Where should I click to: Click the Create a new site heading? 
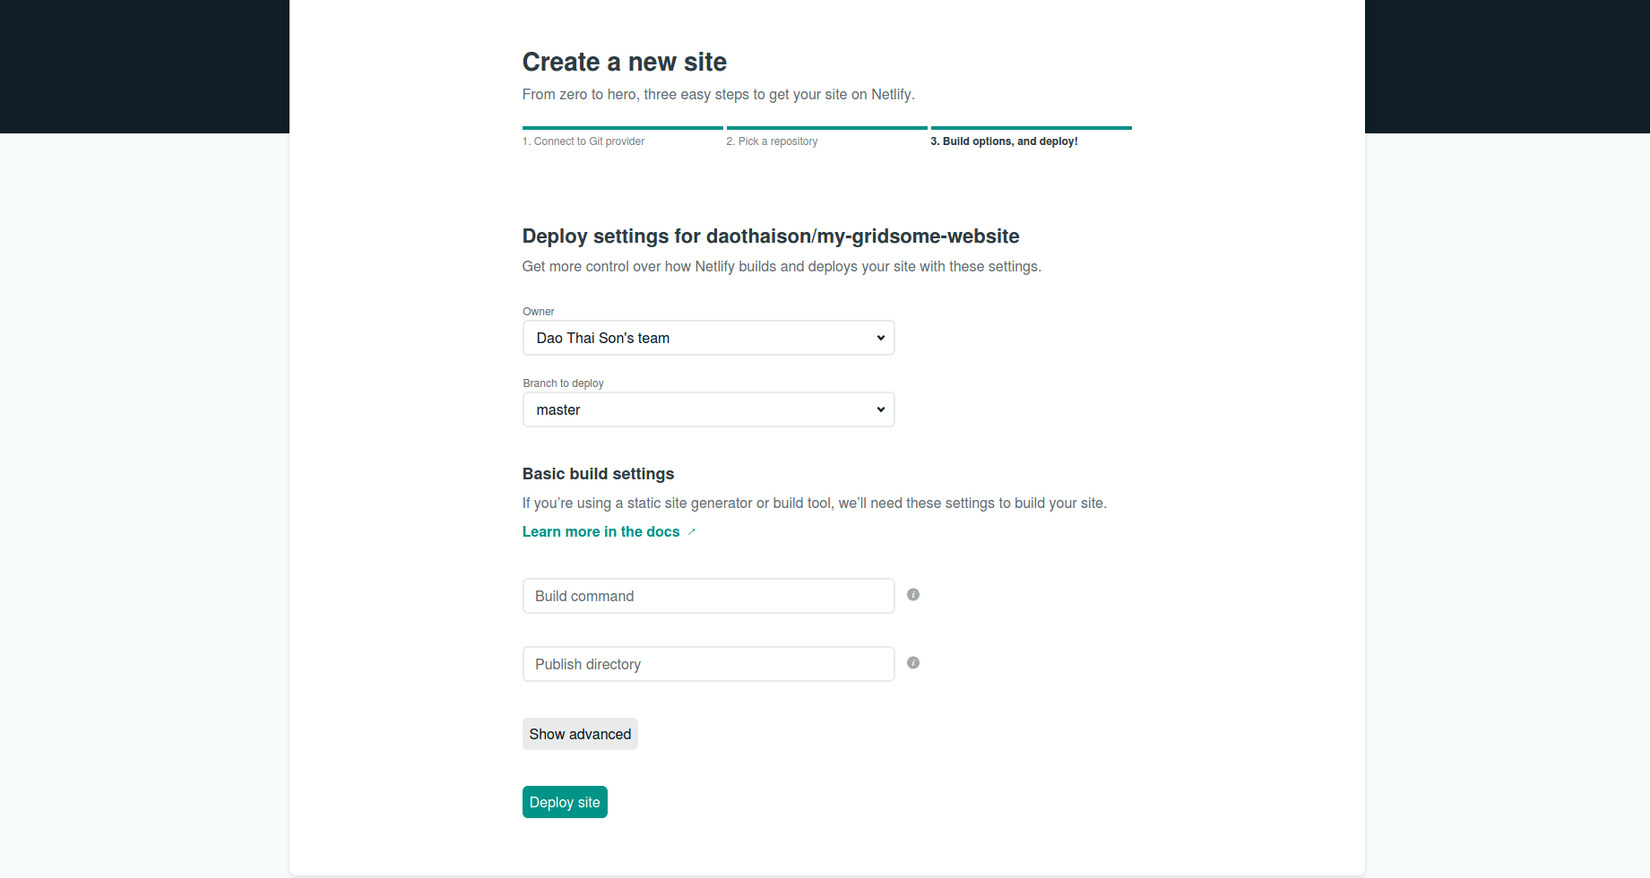point(624,62)
